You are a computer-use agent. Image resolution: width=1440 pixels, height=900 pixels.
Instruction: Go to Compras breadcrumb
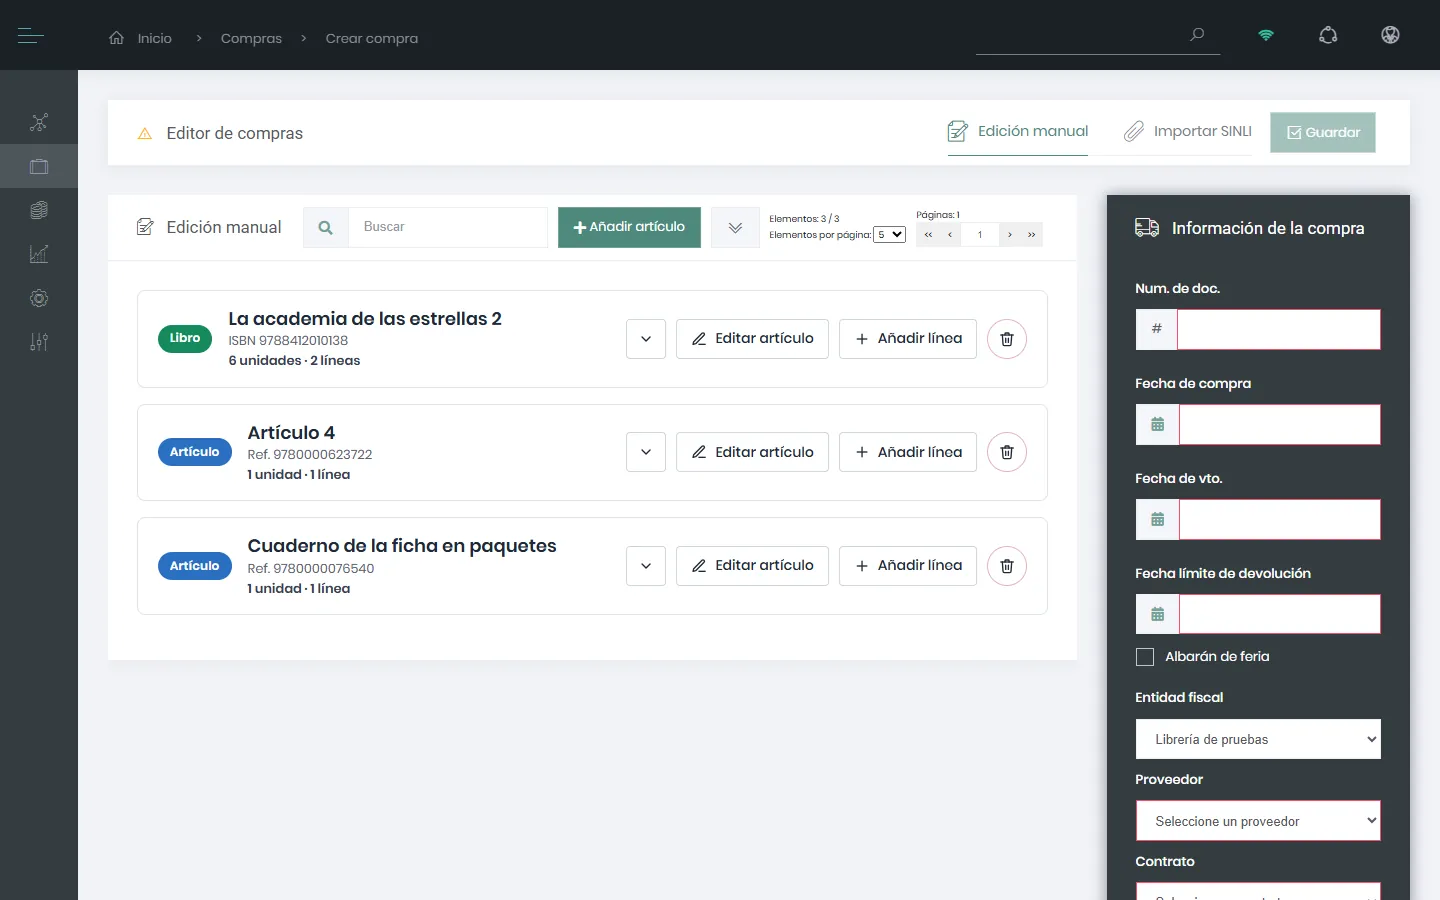pyautogui.click(x=251, y=38)
